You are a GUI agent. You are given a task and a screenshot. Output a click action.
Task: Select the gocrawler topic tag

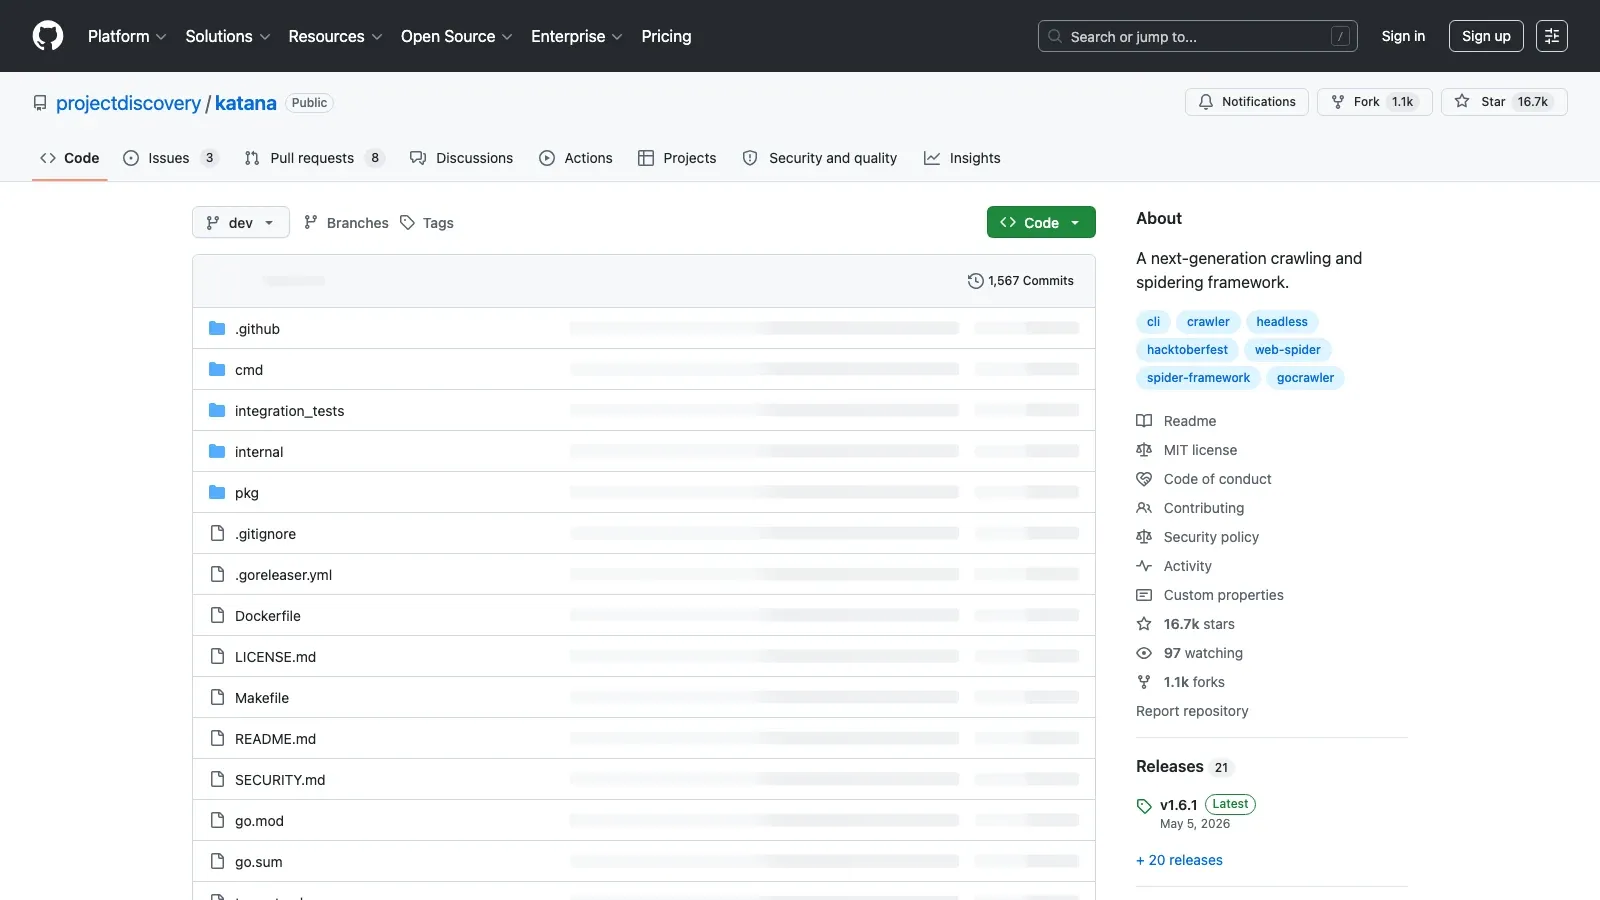coord(1305,378)
